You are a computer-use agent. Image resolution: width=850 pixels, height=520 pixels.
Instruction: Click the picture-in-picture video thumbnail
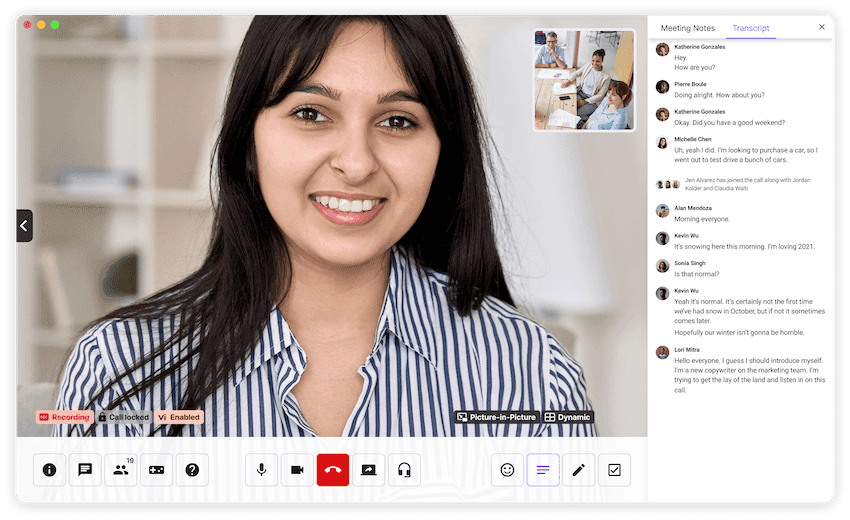[584, 80]
